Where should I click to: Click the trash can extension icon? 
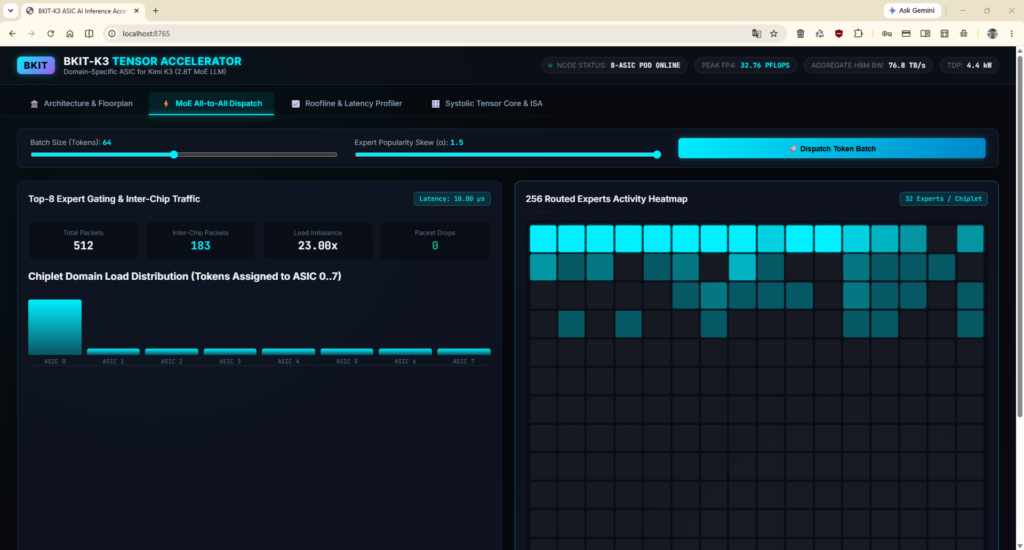point(800,33)
